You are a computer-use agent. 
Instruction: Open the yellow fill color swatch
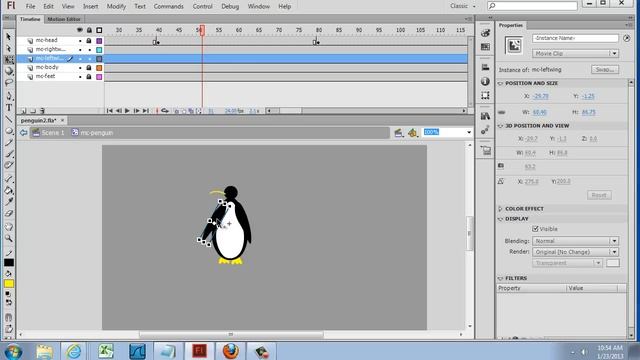tap(9, 284)
